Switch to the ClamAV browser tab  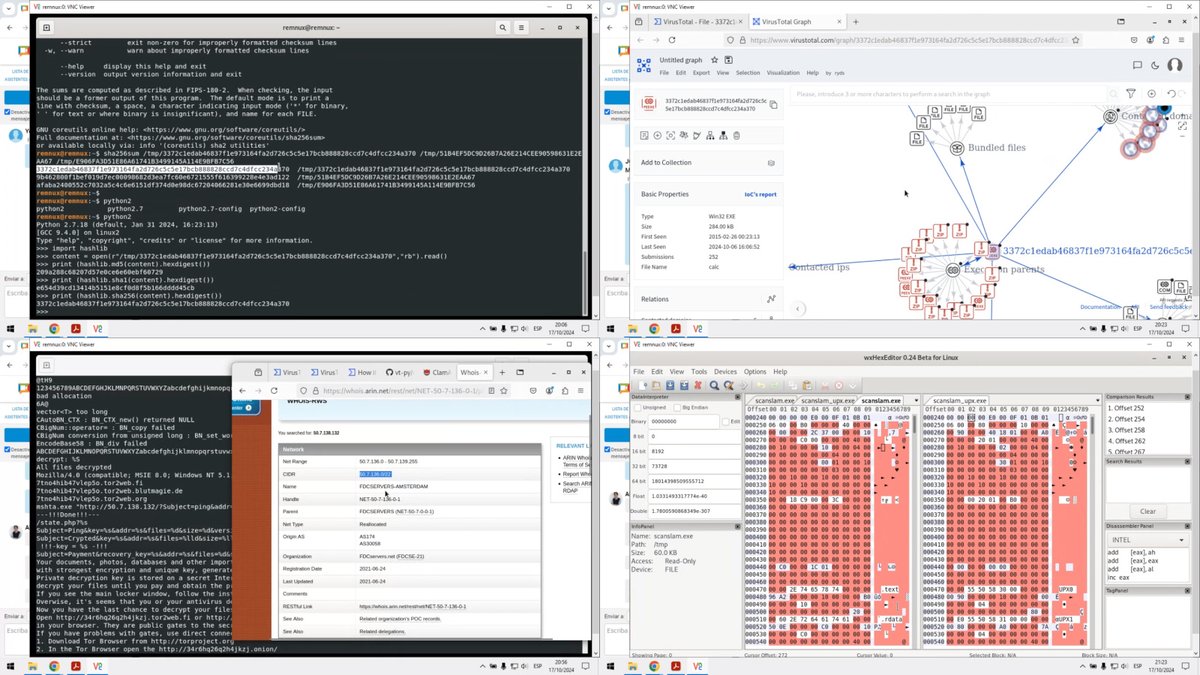coord(438,371)
